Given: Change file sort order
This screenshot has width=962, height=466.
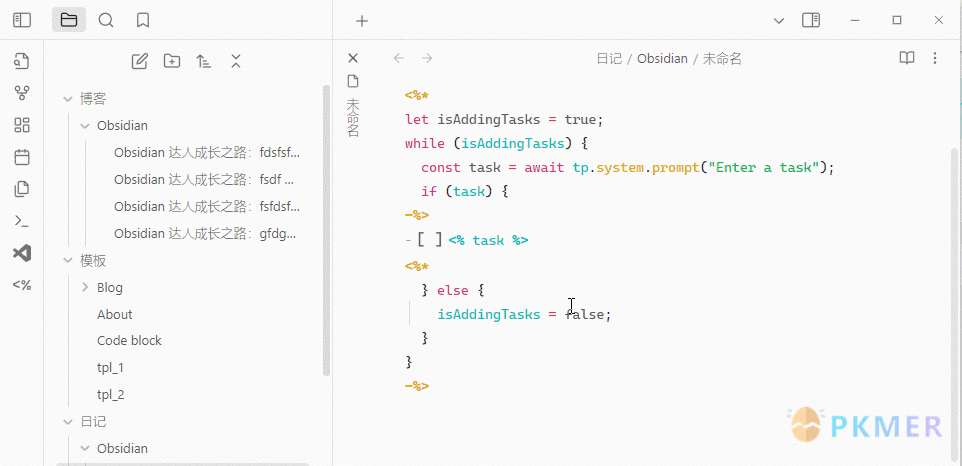Looking at the screenshot, I should (x=204, y=61).
